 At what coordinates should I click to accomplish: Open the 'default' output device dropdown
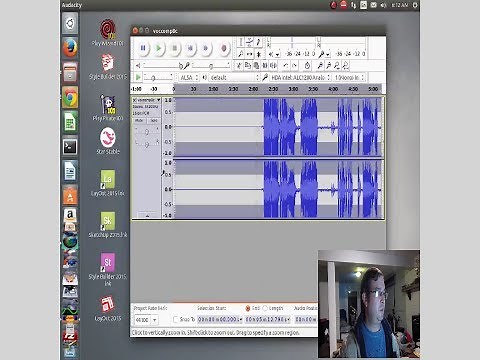(x=234, y=78)
